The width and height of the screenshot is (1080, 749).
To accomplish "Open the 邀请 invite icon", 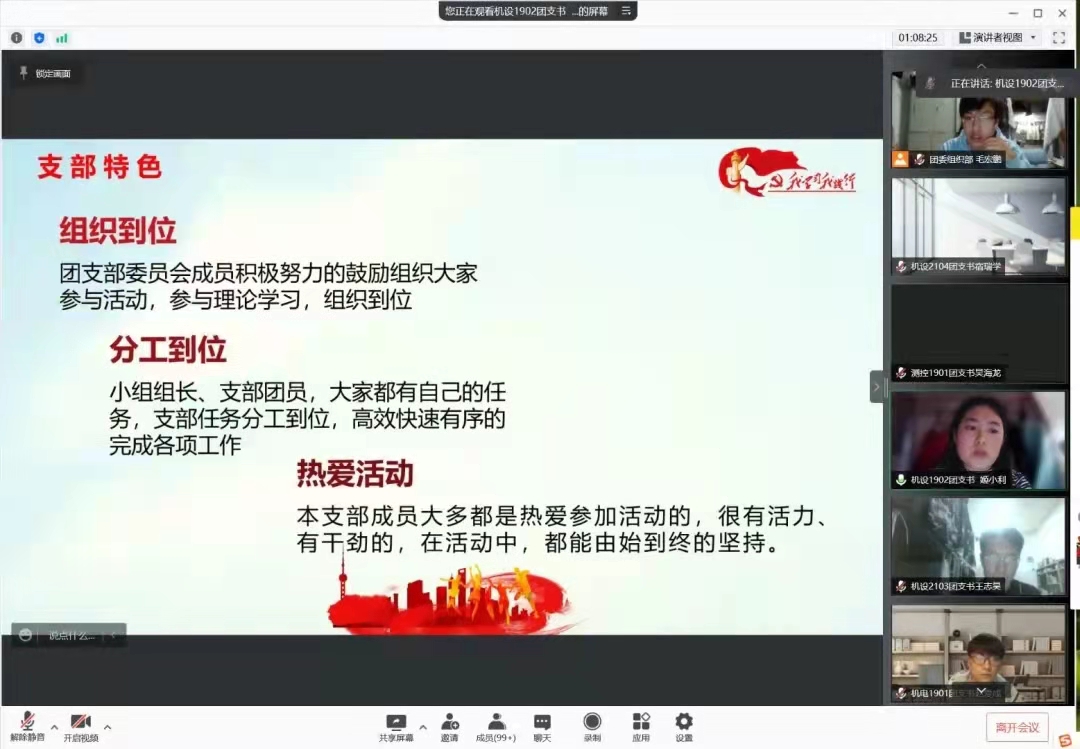I will (450, 724).
